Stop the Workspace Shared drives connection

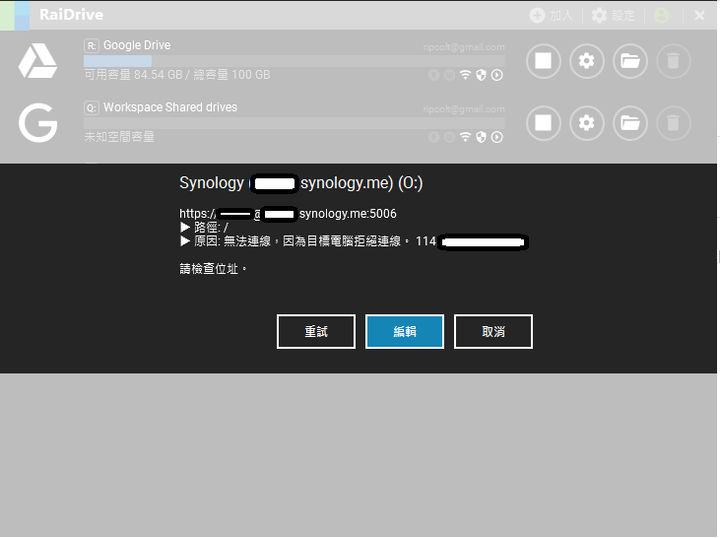tap(543, 123)
